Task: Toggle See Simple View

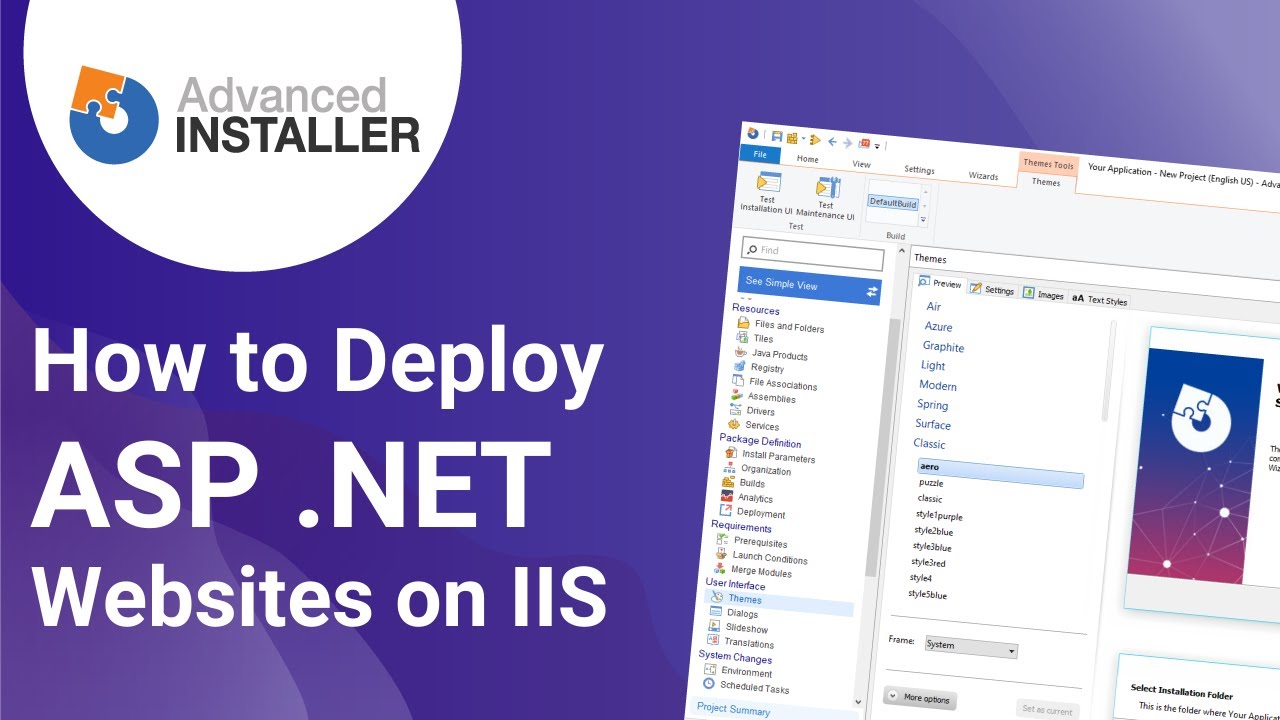Action: (x=809, y=286)
